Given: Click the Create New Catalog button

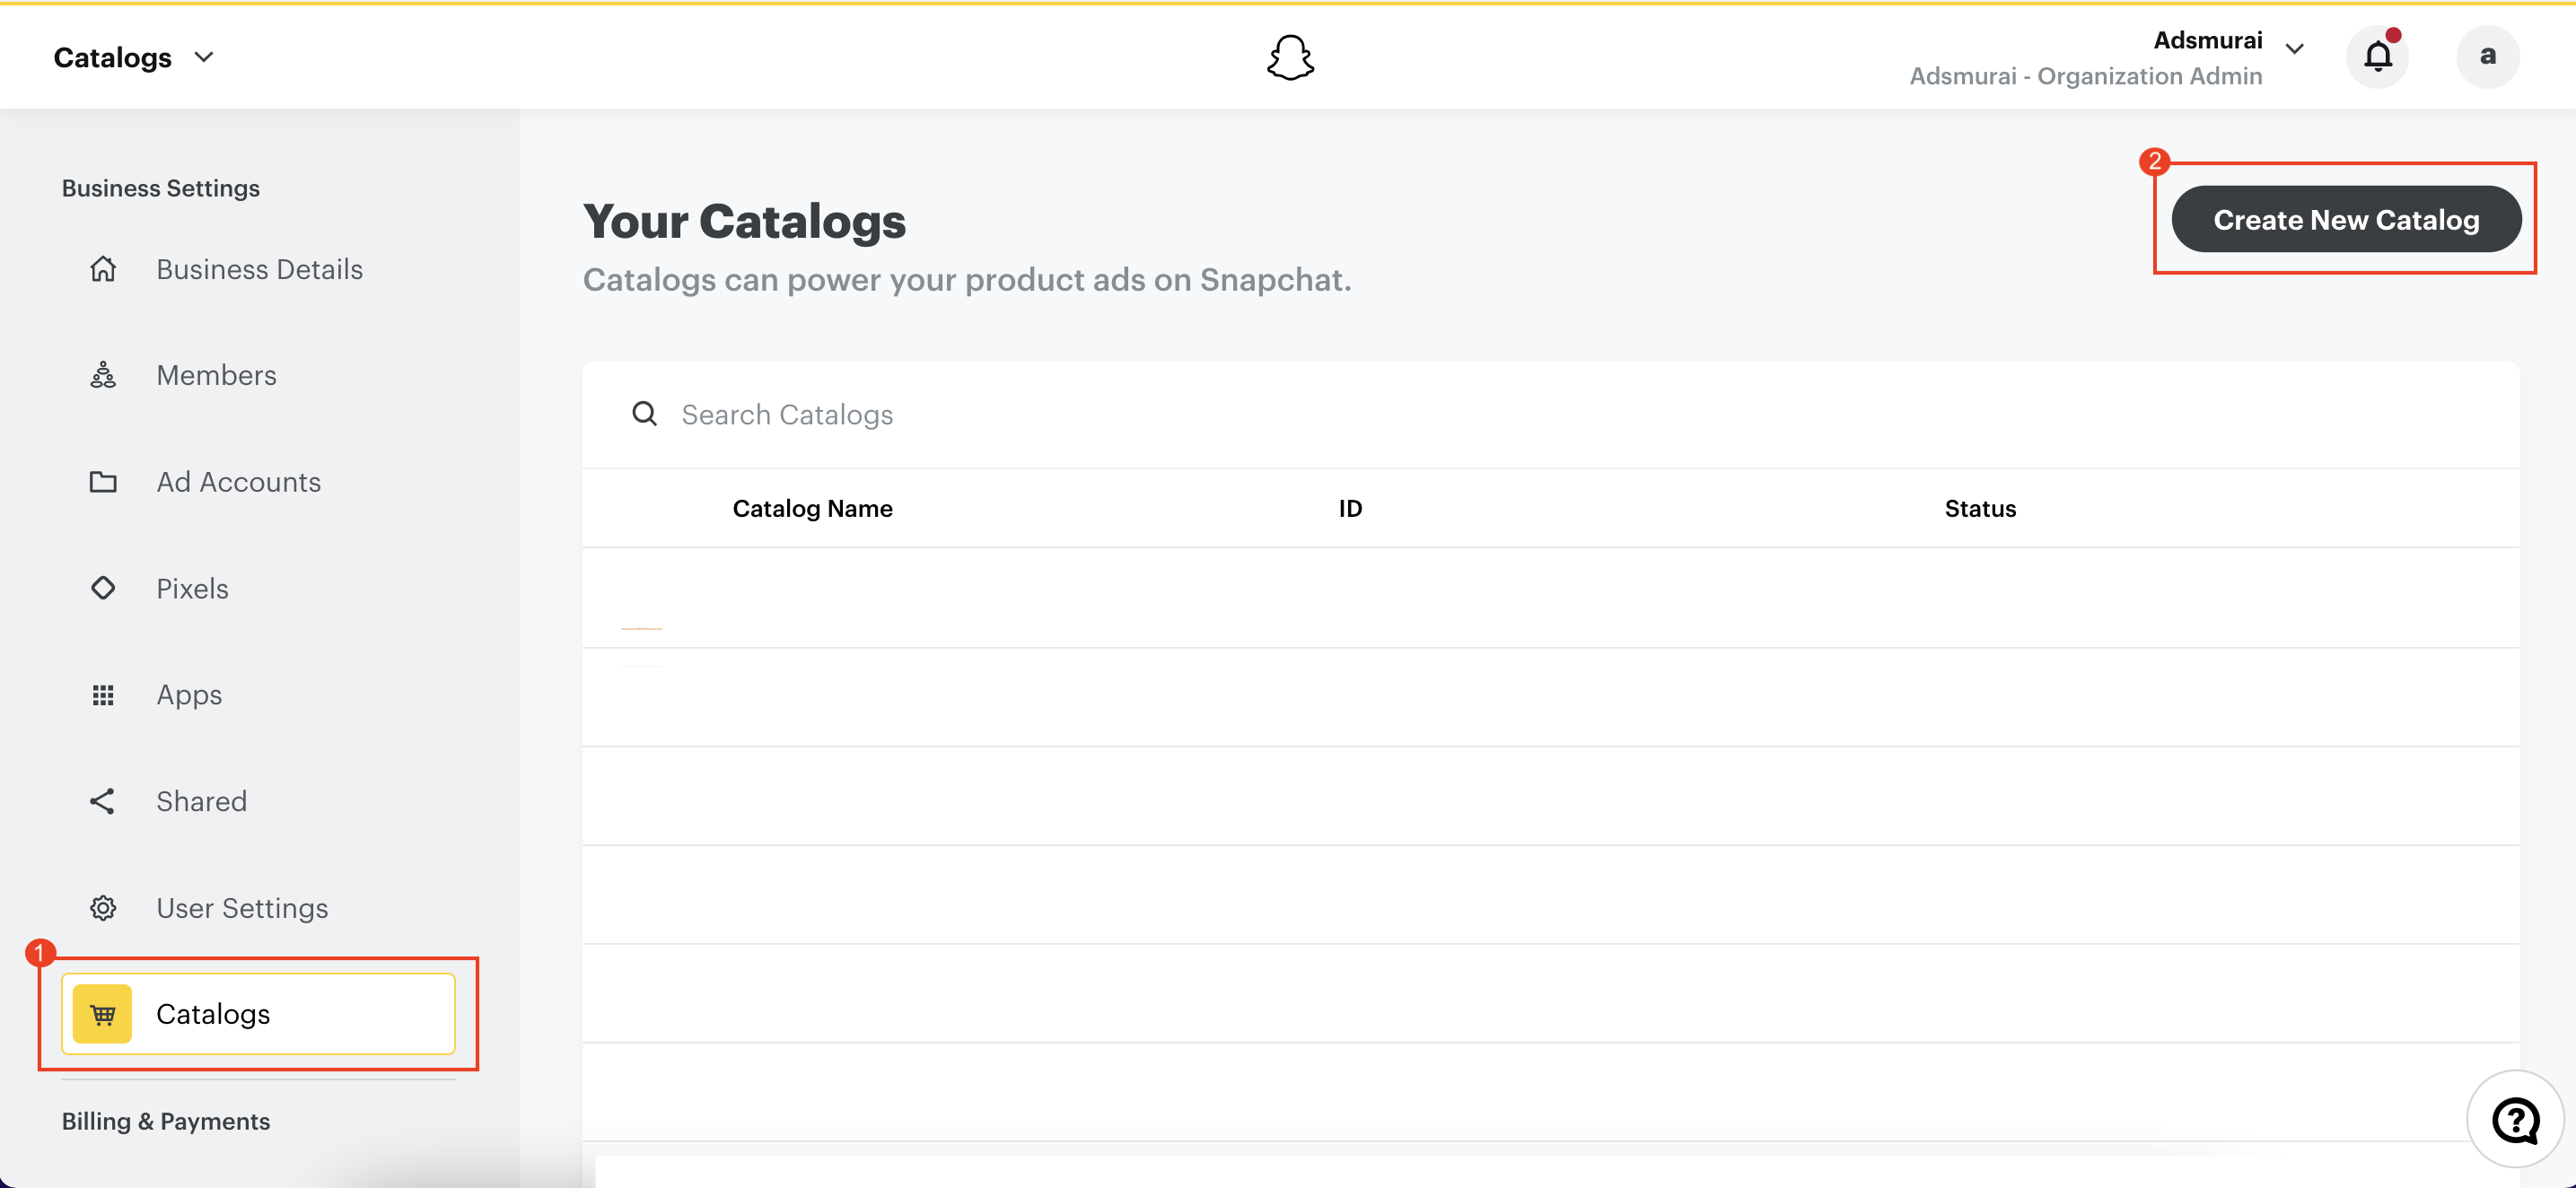Looking at the screenshot, I should [x=2346, y=219].
